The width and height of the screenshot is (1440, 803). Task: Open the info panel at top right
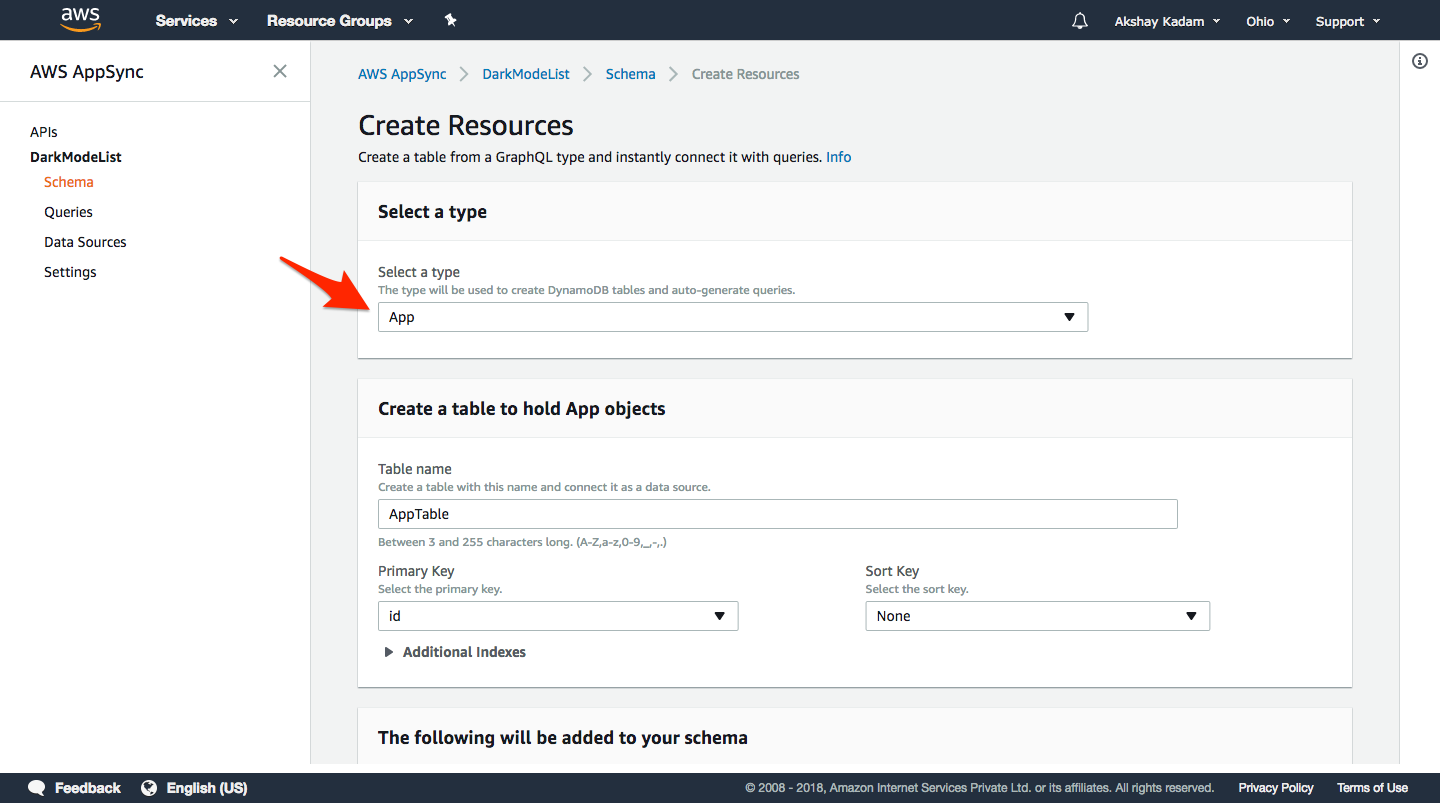(1419, 61)
